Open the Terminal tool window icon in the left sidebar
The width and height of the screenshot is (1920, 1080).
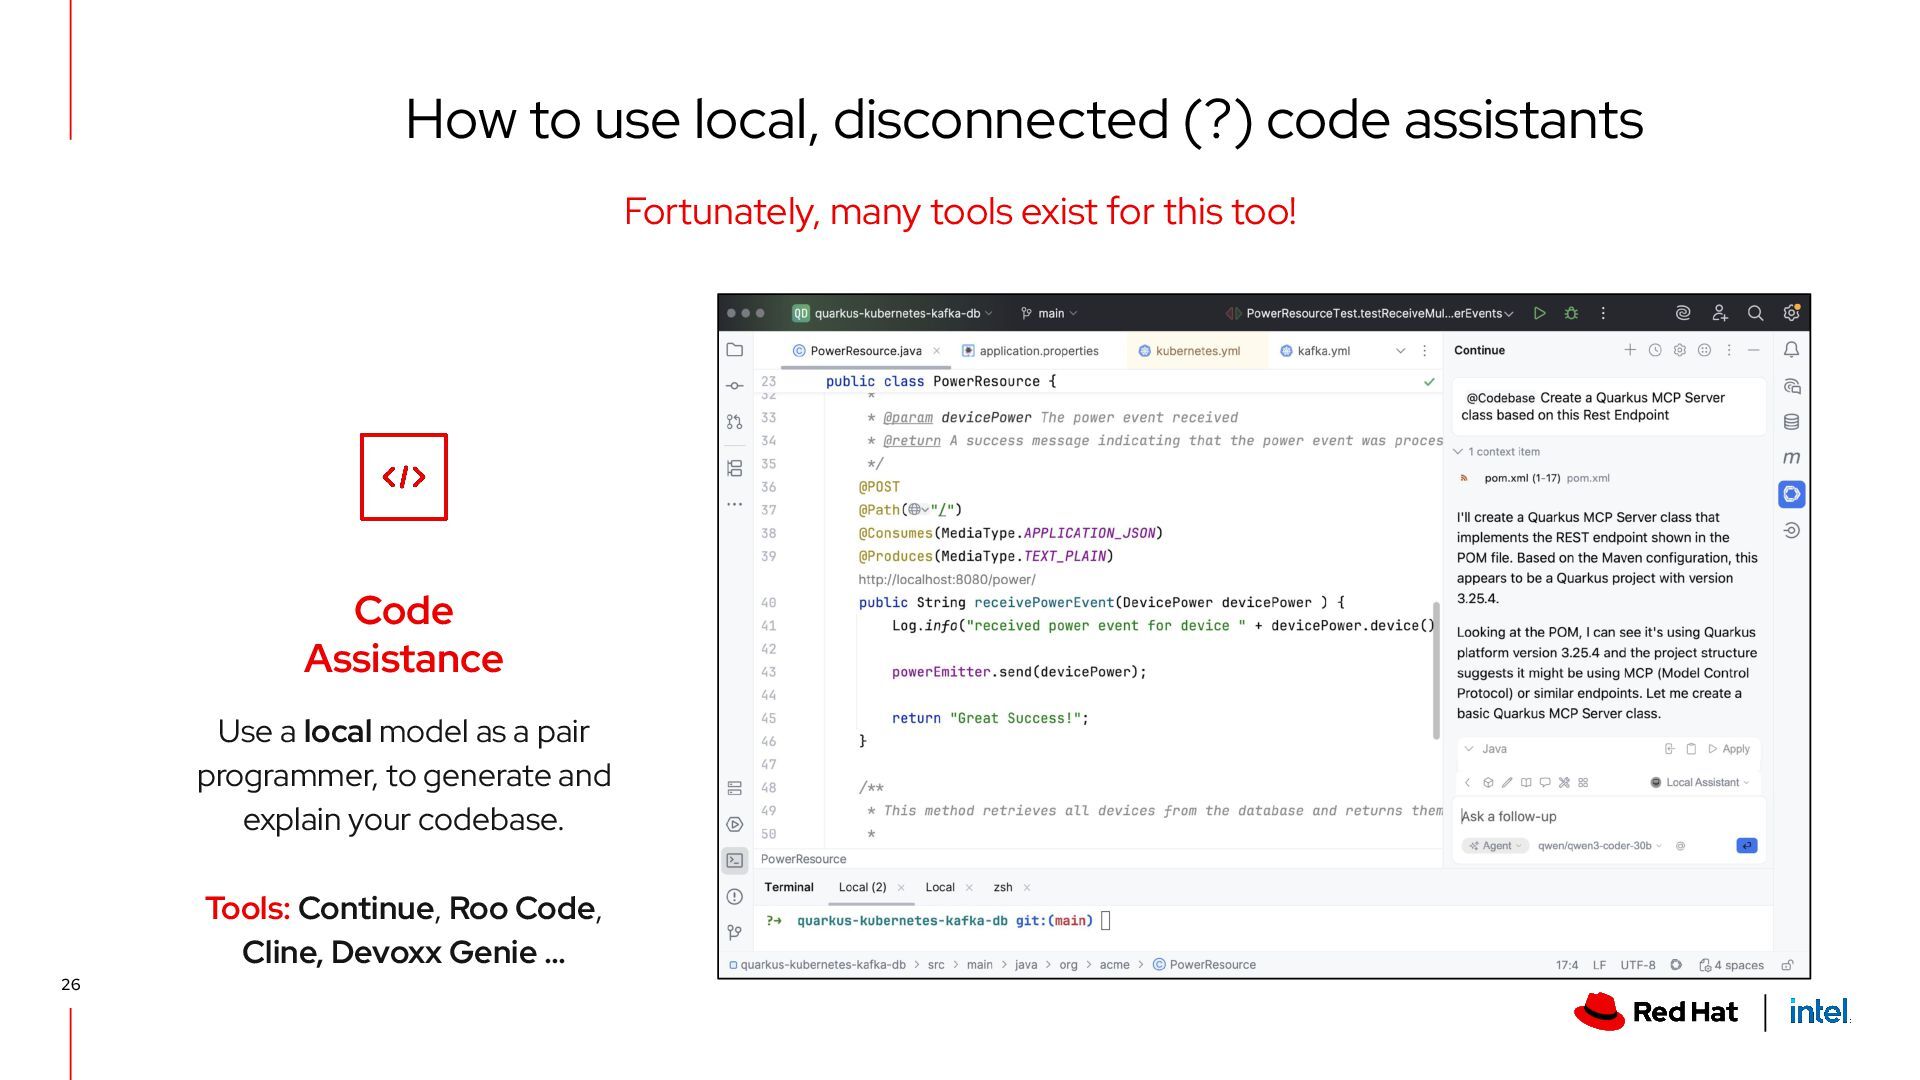coord(735,860)
